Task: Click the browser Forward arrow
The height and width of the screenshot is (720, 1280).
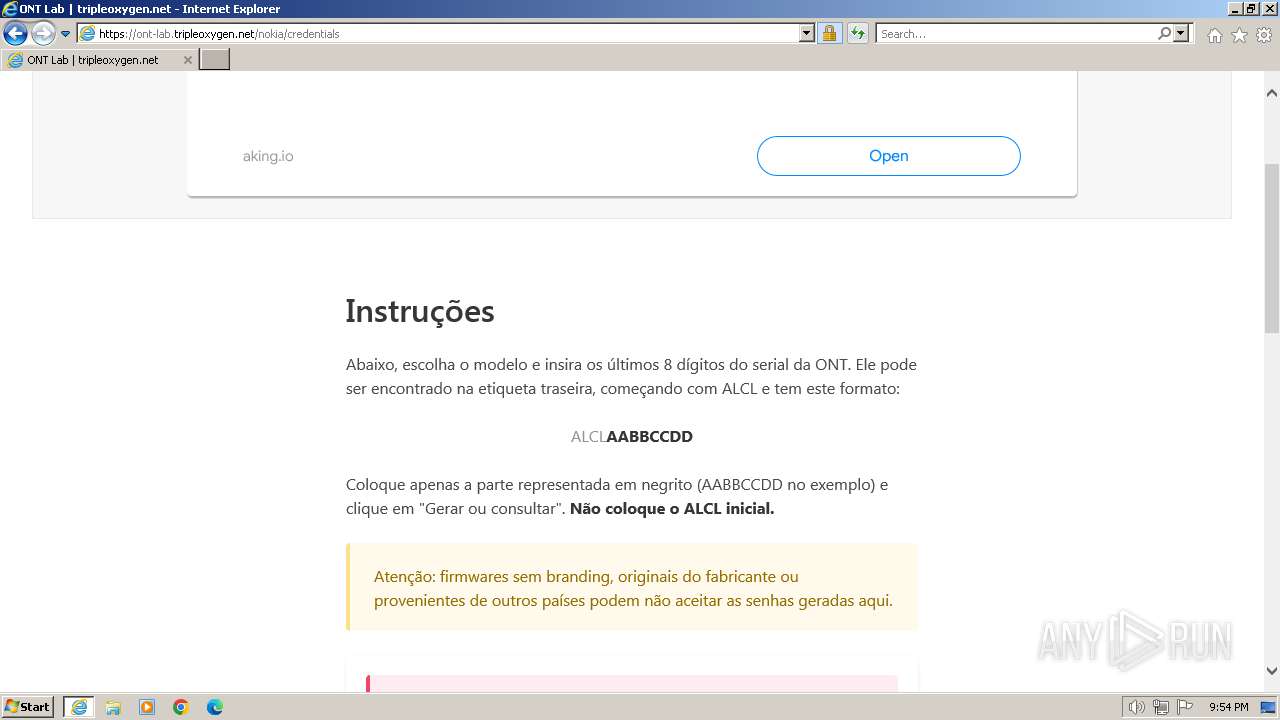Action: pos(43,34)
